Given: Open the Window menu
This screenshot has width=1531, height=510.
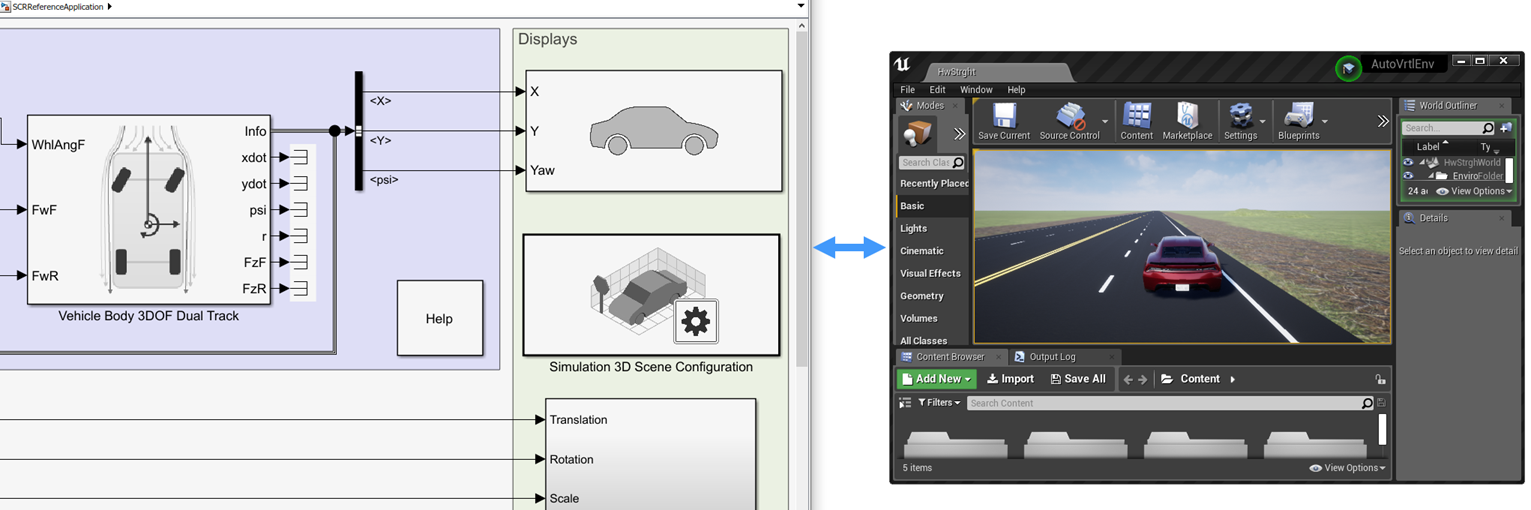Looking at the screenshot, I should point(976,90).
